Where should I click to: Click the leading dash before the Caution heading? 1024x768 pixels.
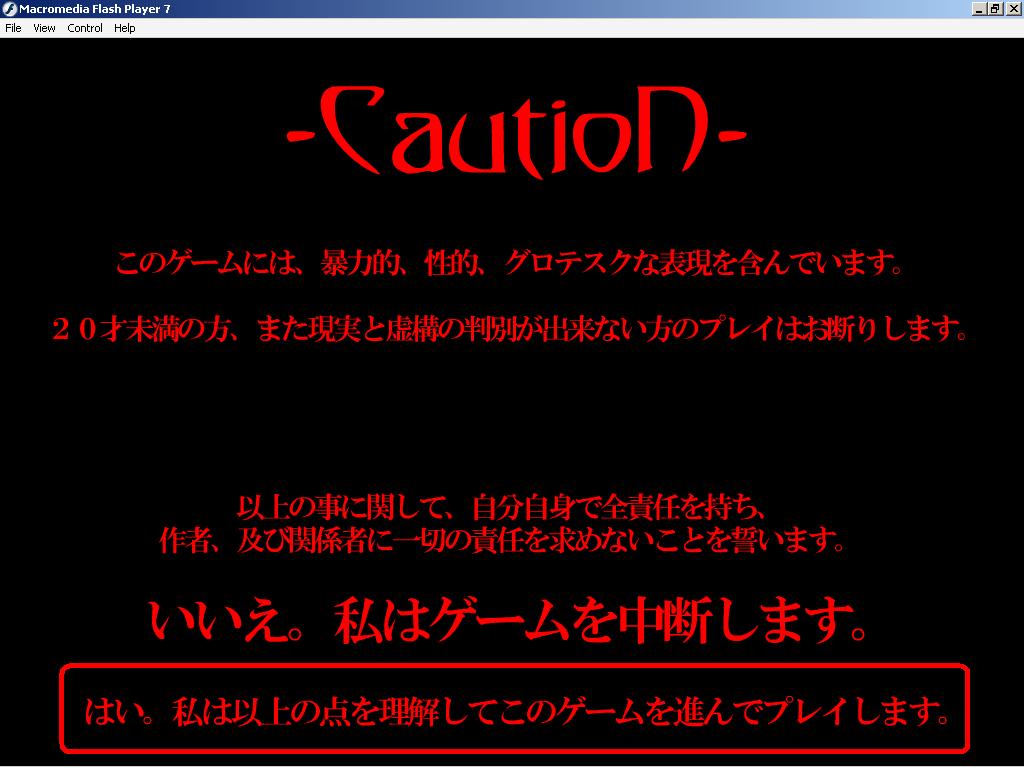click(300, 135)
